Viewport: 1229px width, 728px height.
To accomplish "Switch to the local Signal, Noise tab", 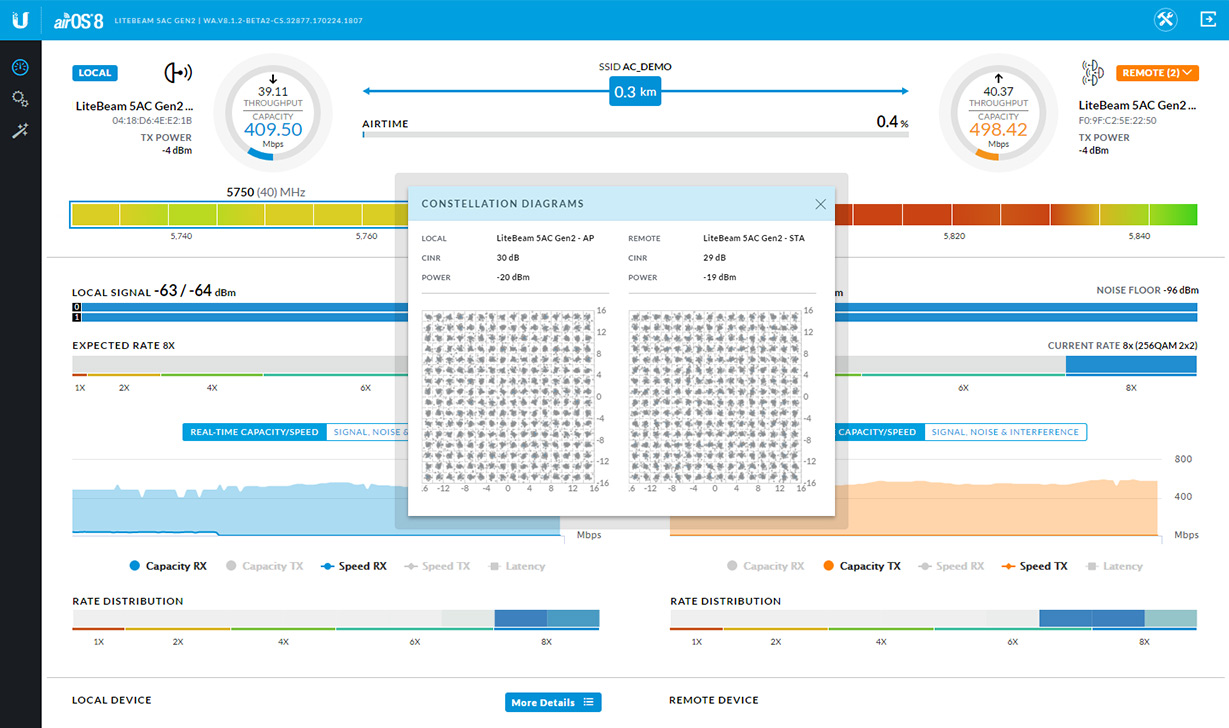I will [366, 432].
